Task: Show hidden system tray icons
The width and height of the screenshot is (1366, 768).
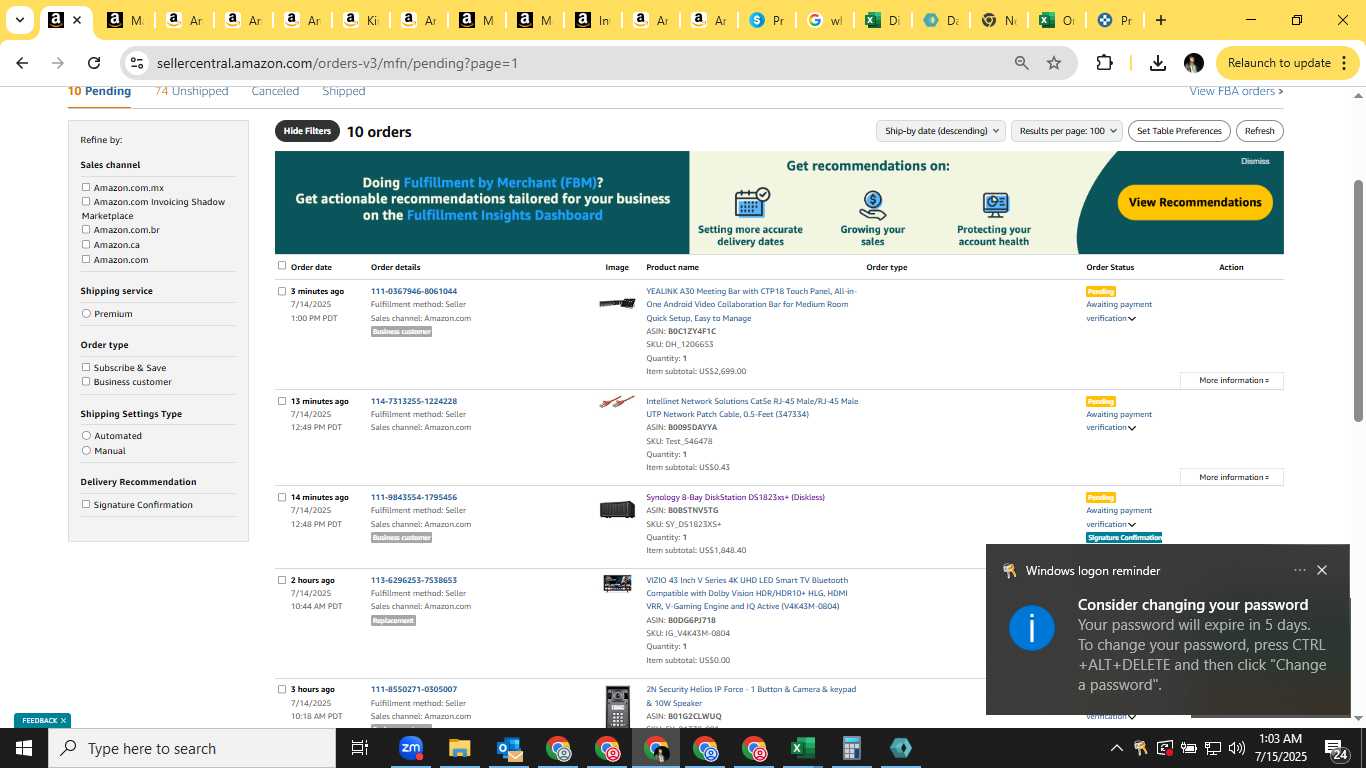Action: point(1116,748)
